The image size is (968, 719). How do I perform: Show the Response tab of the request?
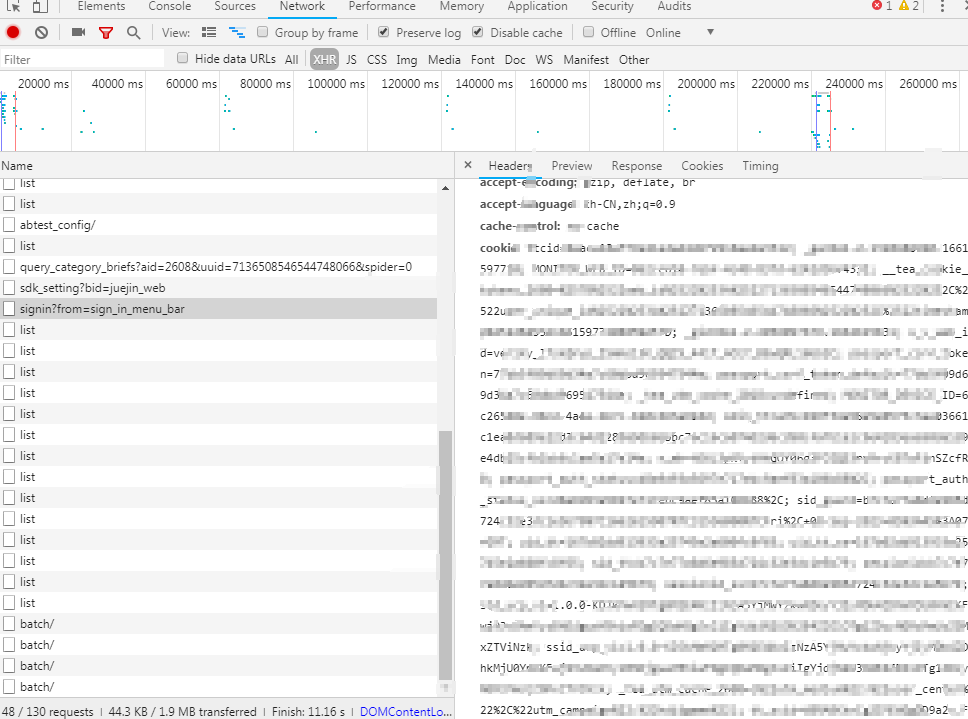click(636, 165)
